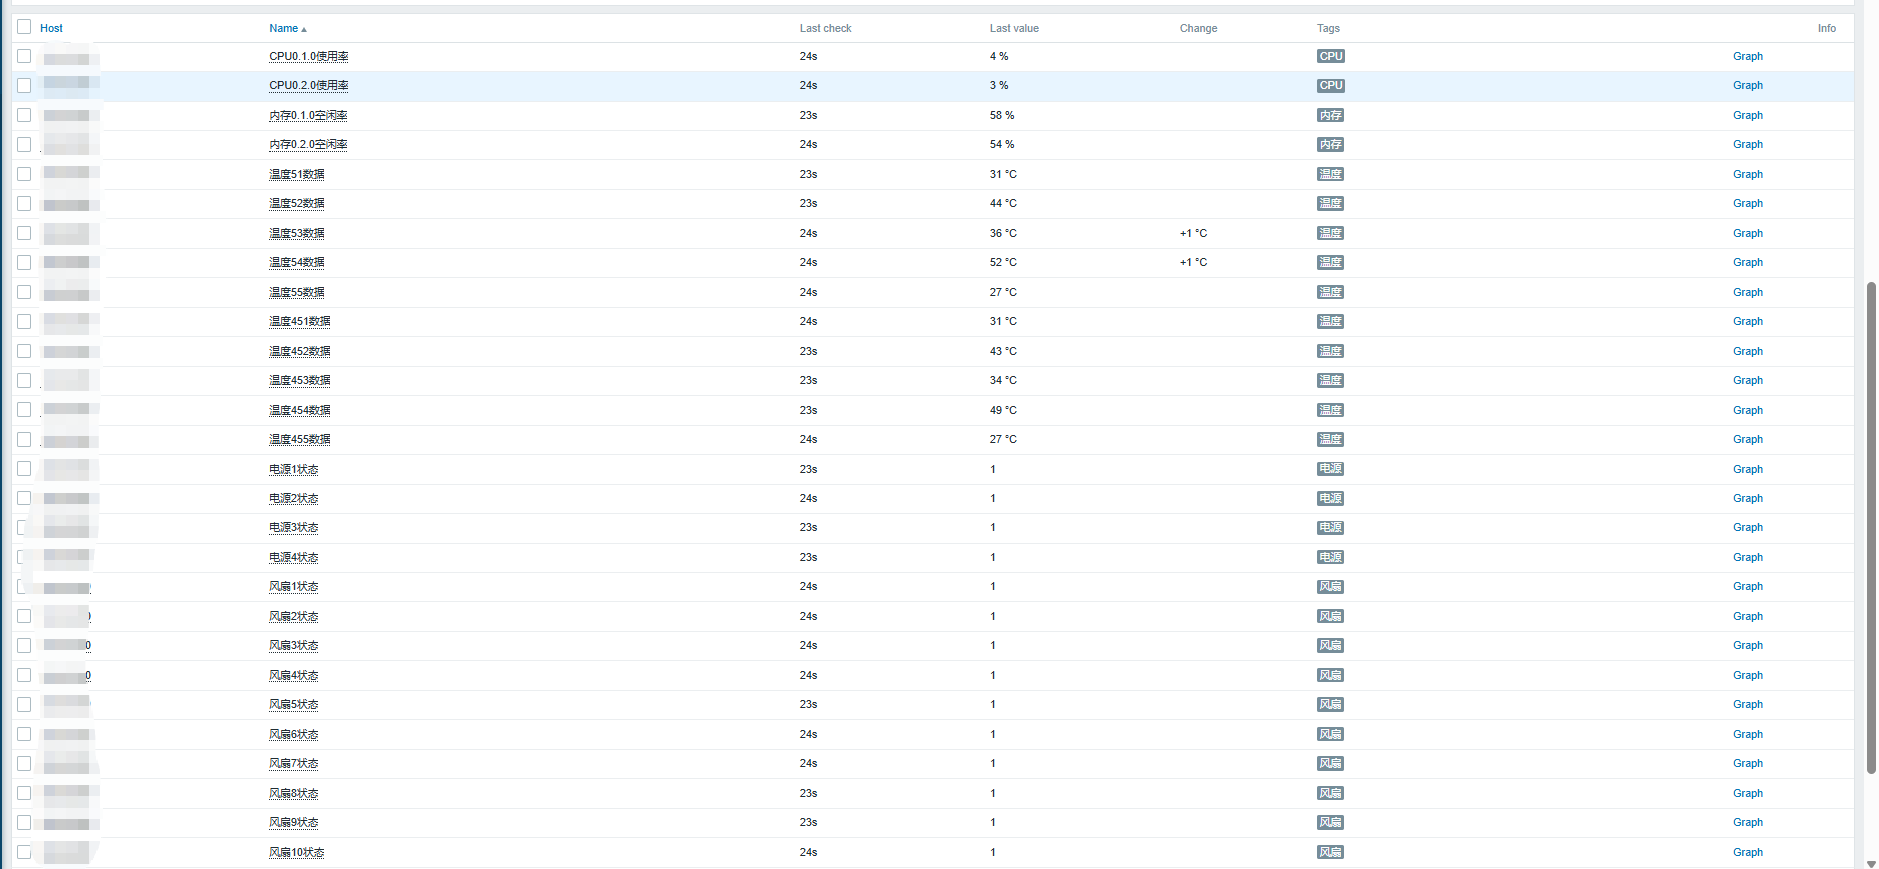
Task: Click the CPU tag in CPU0.2.0使用率 row
Action: click(x=1330, y=86)
